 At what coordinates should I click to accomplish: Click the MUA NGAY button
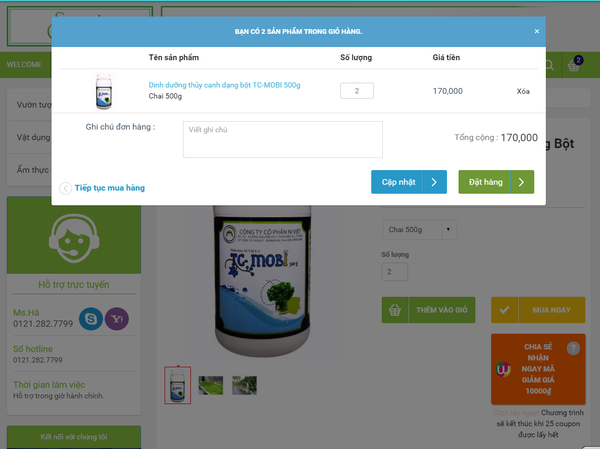click(x=538, y=310)
